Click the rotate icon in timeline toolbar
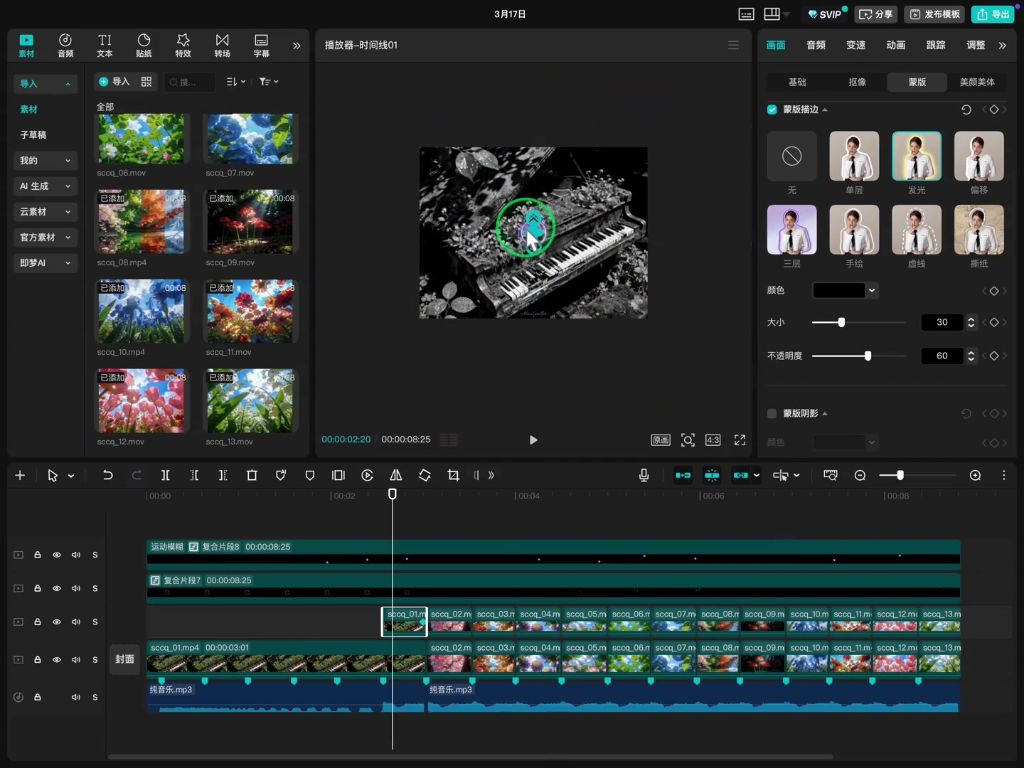Screen dimensions: 1024x768 pyautogui.click(x=424, y=475)
